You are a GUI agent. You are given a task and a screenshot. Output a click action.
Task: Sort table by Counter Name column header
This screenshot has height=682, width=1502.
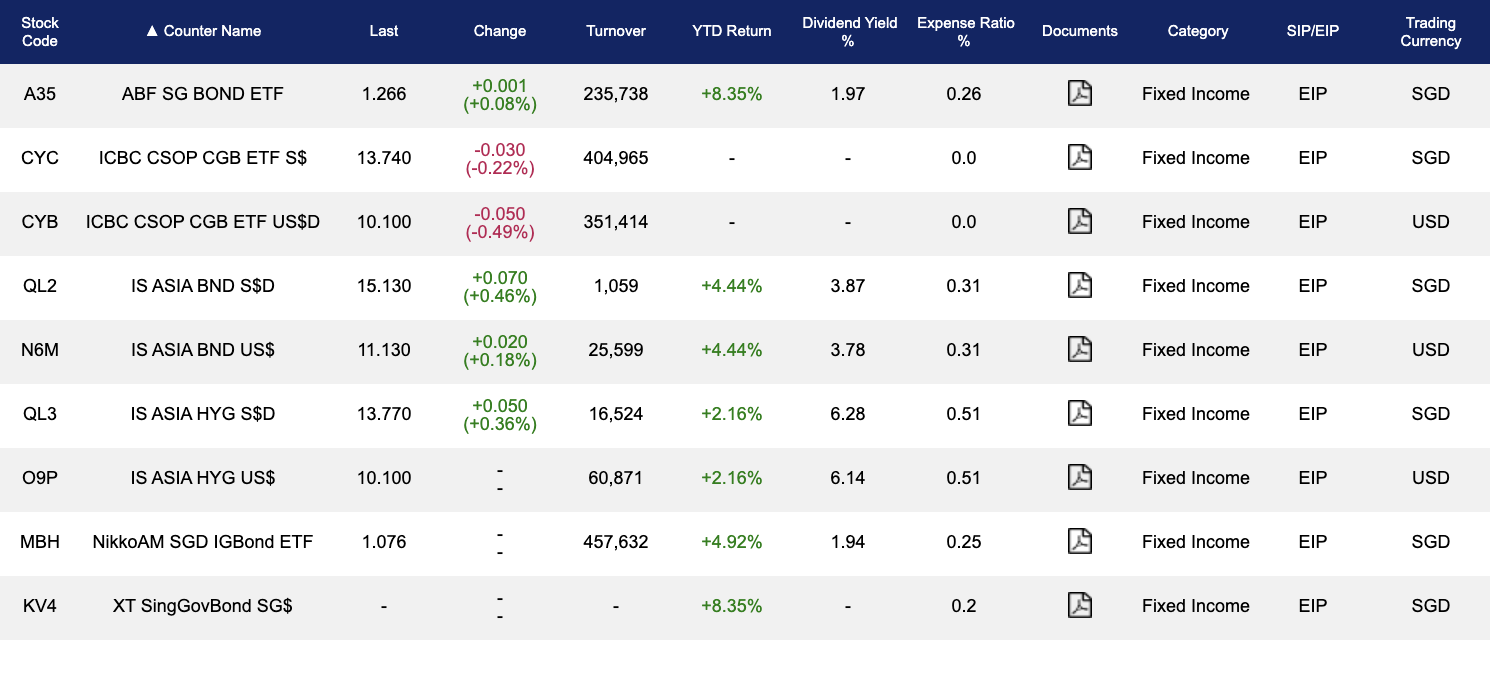[203, 31]
